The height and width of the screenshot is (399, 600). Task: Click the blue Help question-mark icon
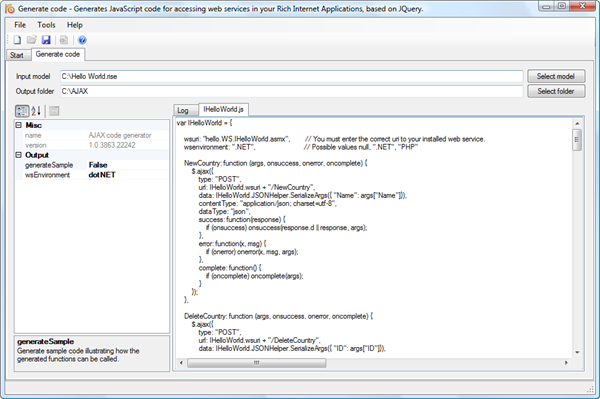point(82,40)
